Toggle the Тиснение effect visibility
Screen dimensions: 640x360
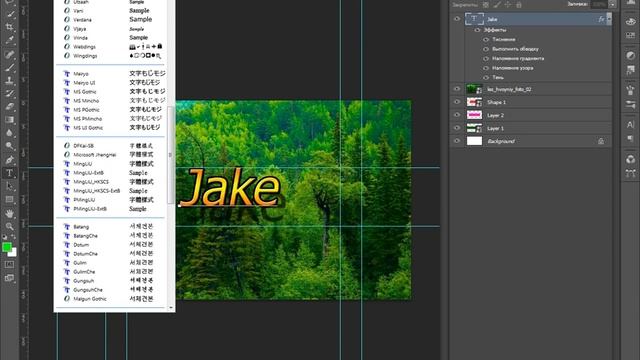486,40
